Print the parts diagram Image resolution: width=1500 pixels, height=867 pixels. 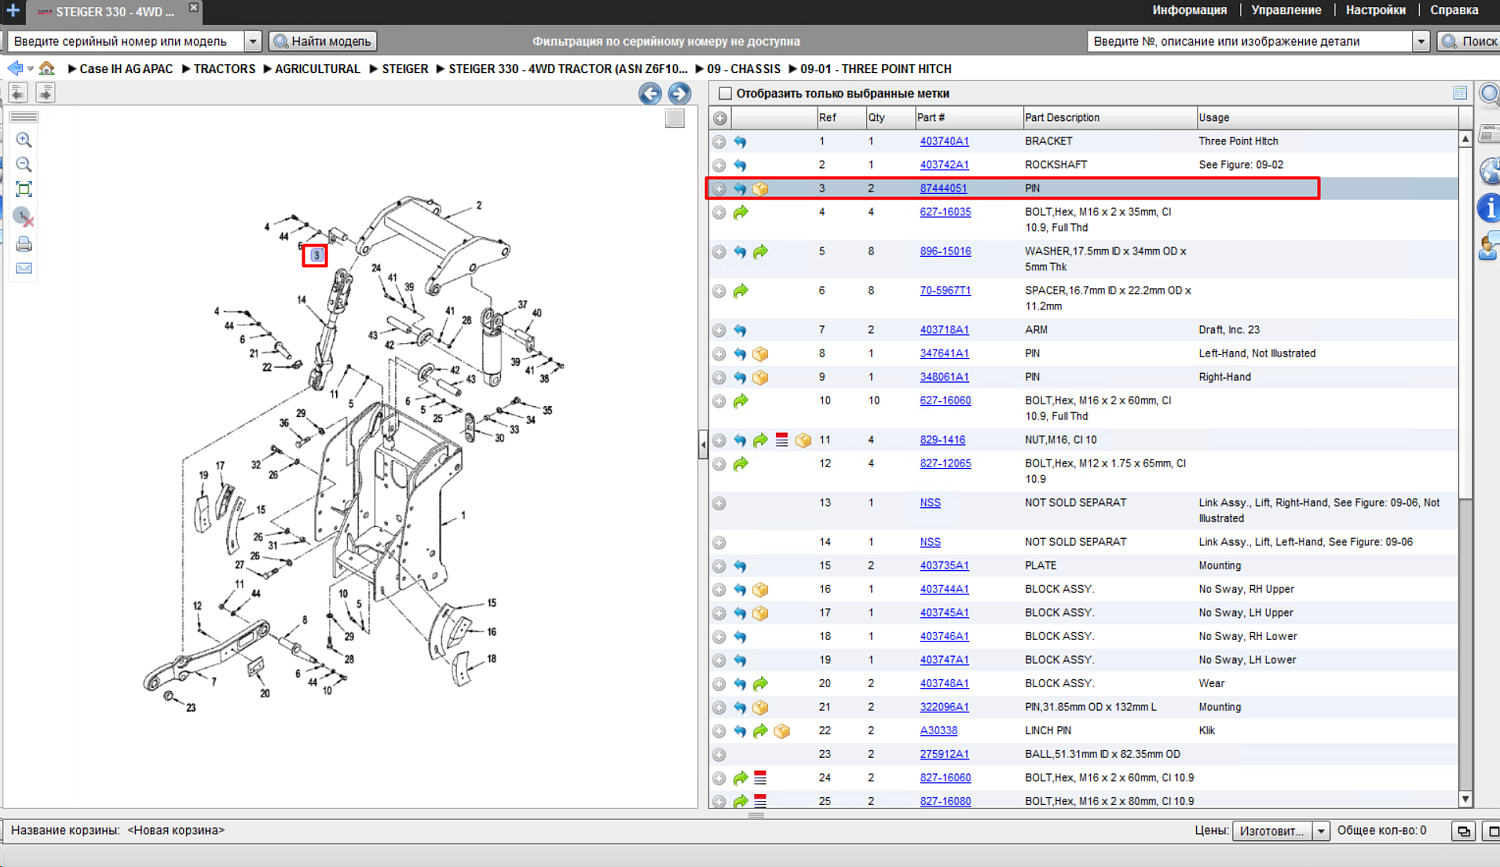pyautogui.click(x=24, y=244)
